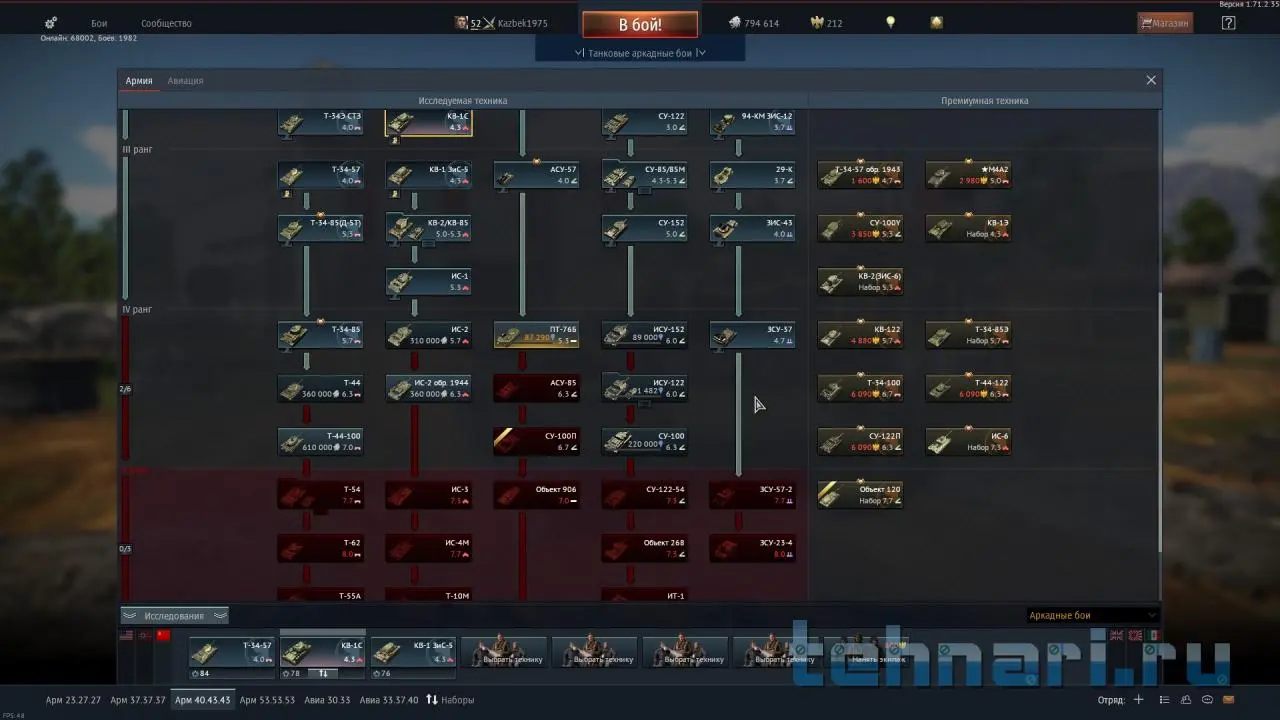
Task: Click the right chevron of Исследования
Action: (x=220, y=615)
